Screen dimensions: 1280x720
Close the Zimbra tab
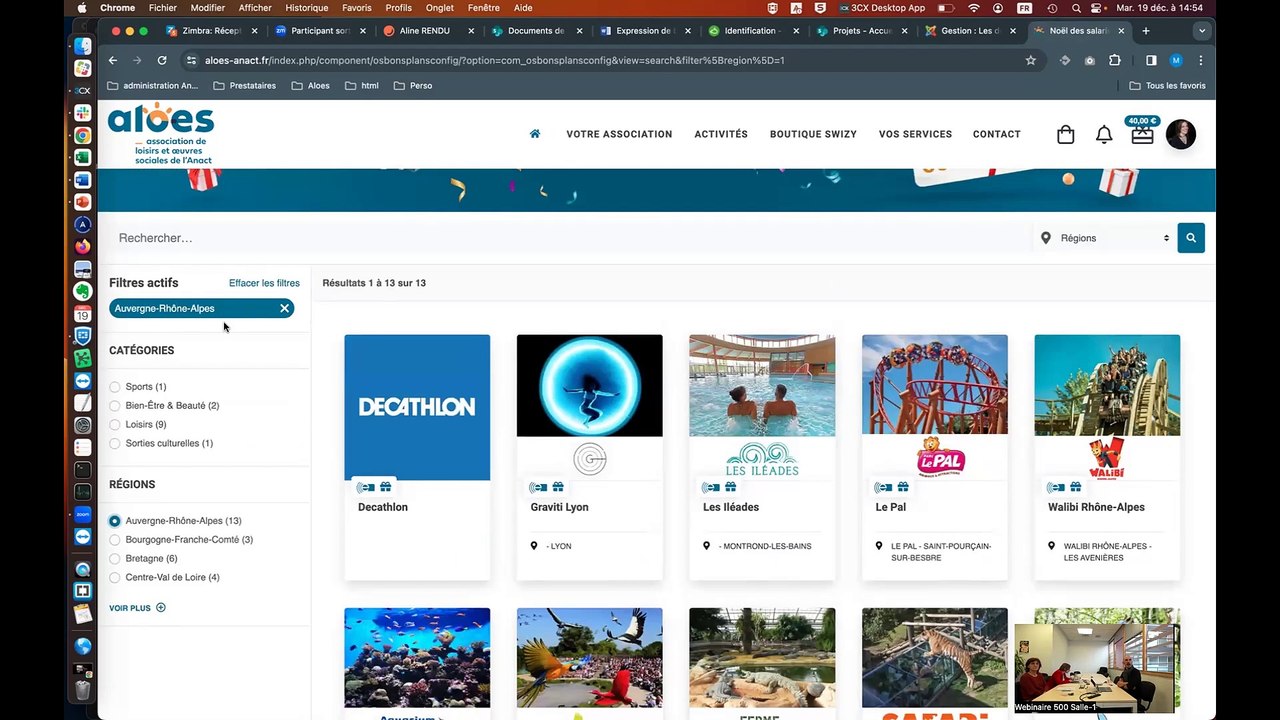pos(255,31)
